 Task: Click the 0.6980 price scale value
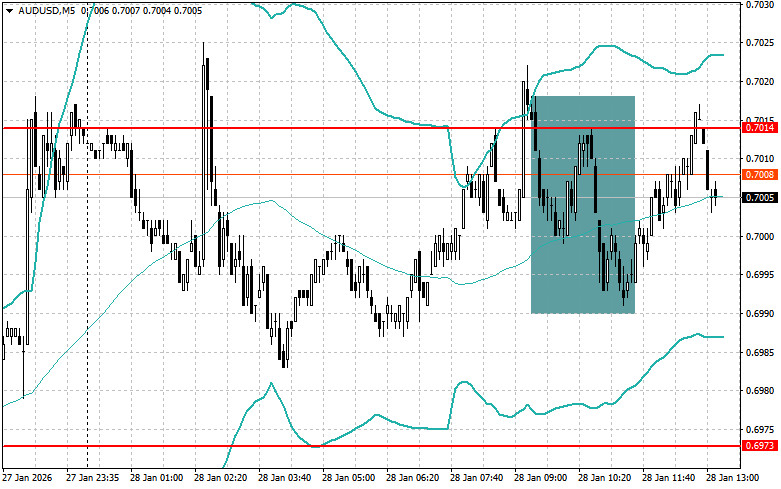760,391
